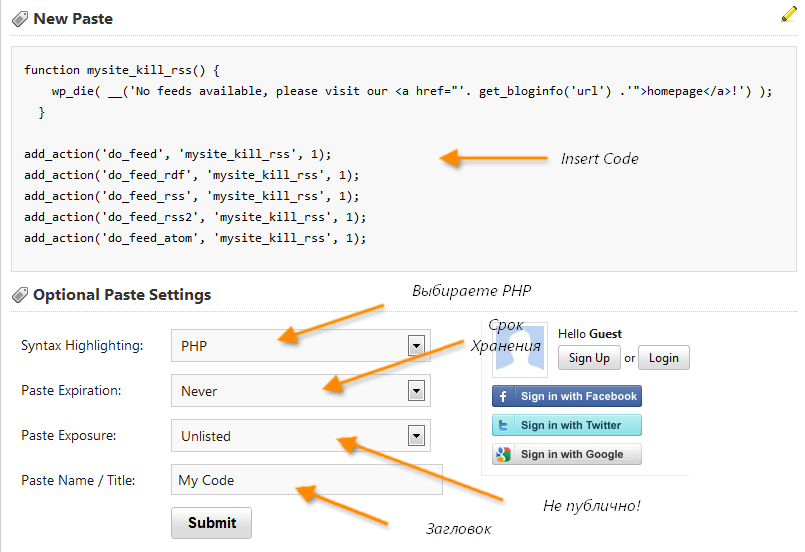805x552 pixels.
Task: Click the guest avatar picture
Action: coord(520,350)
